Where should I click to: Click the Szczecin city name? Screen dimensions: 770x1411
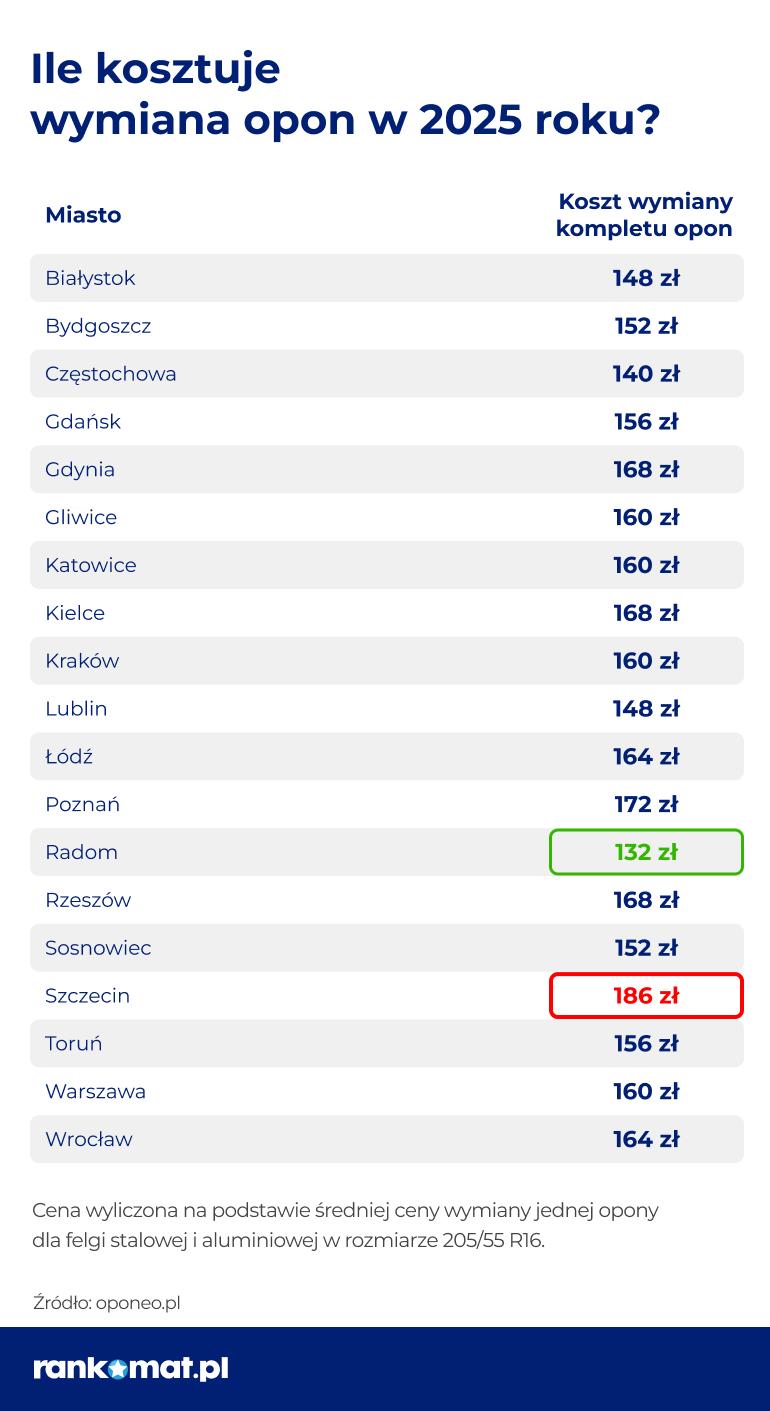[87, 996]
